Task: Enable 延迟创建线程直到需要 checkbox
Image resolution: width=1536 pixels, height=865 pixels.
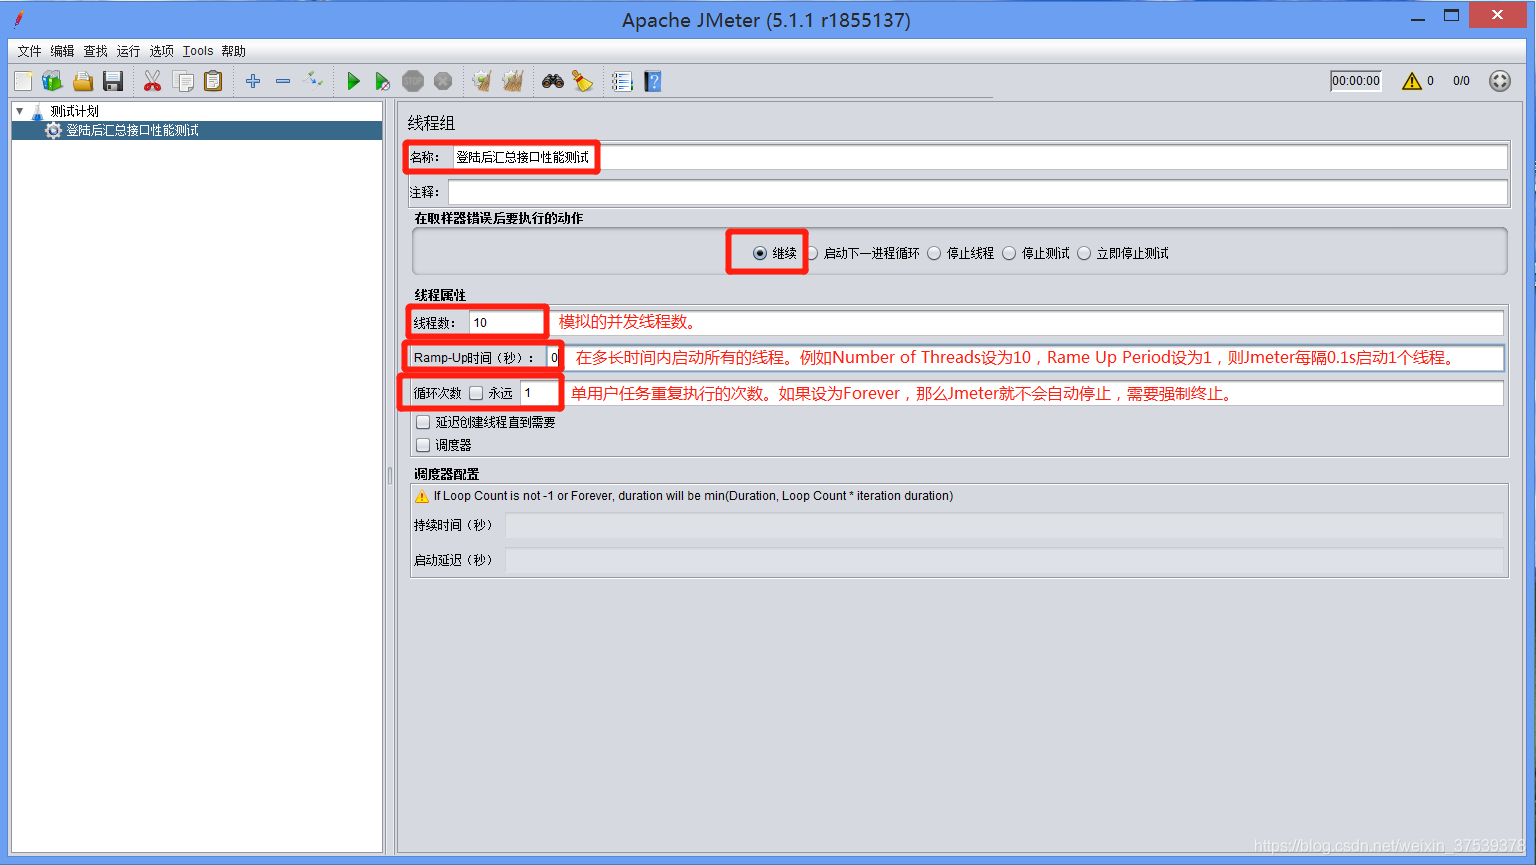Action: (423, 422)
